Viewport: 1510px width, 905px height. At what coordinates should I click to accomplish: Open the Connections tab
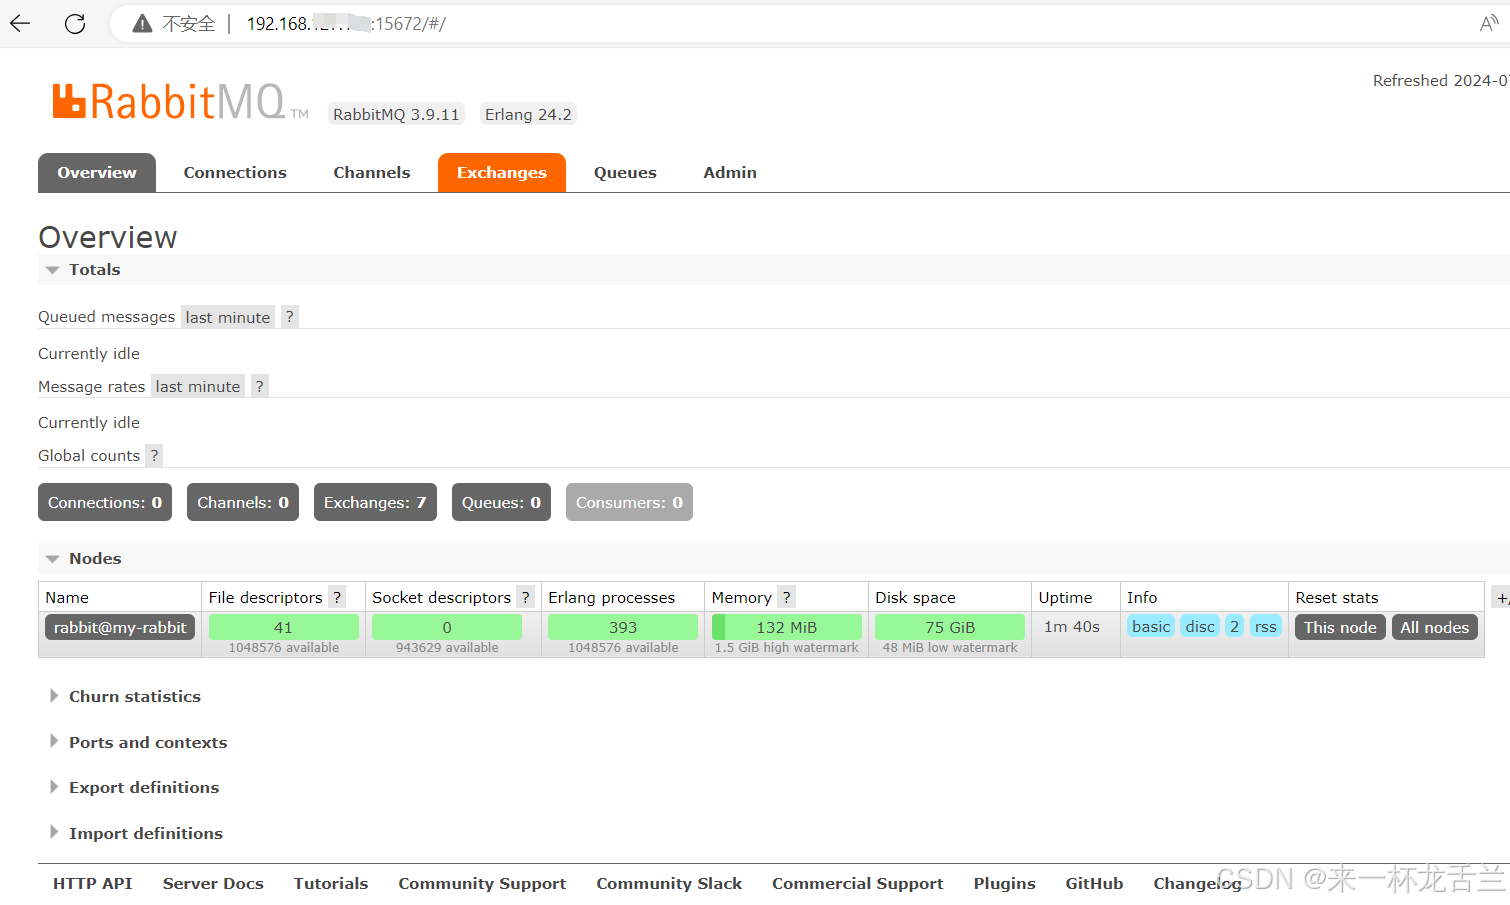(235, 172)
